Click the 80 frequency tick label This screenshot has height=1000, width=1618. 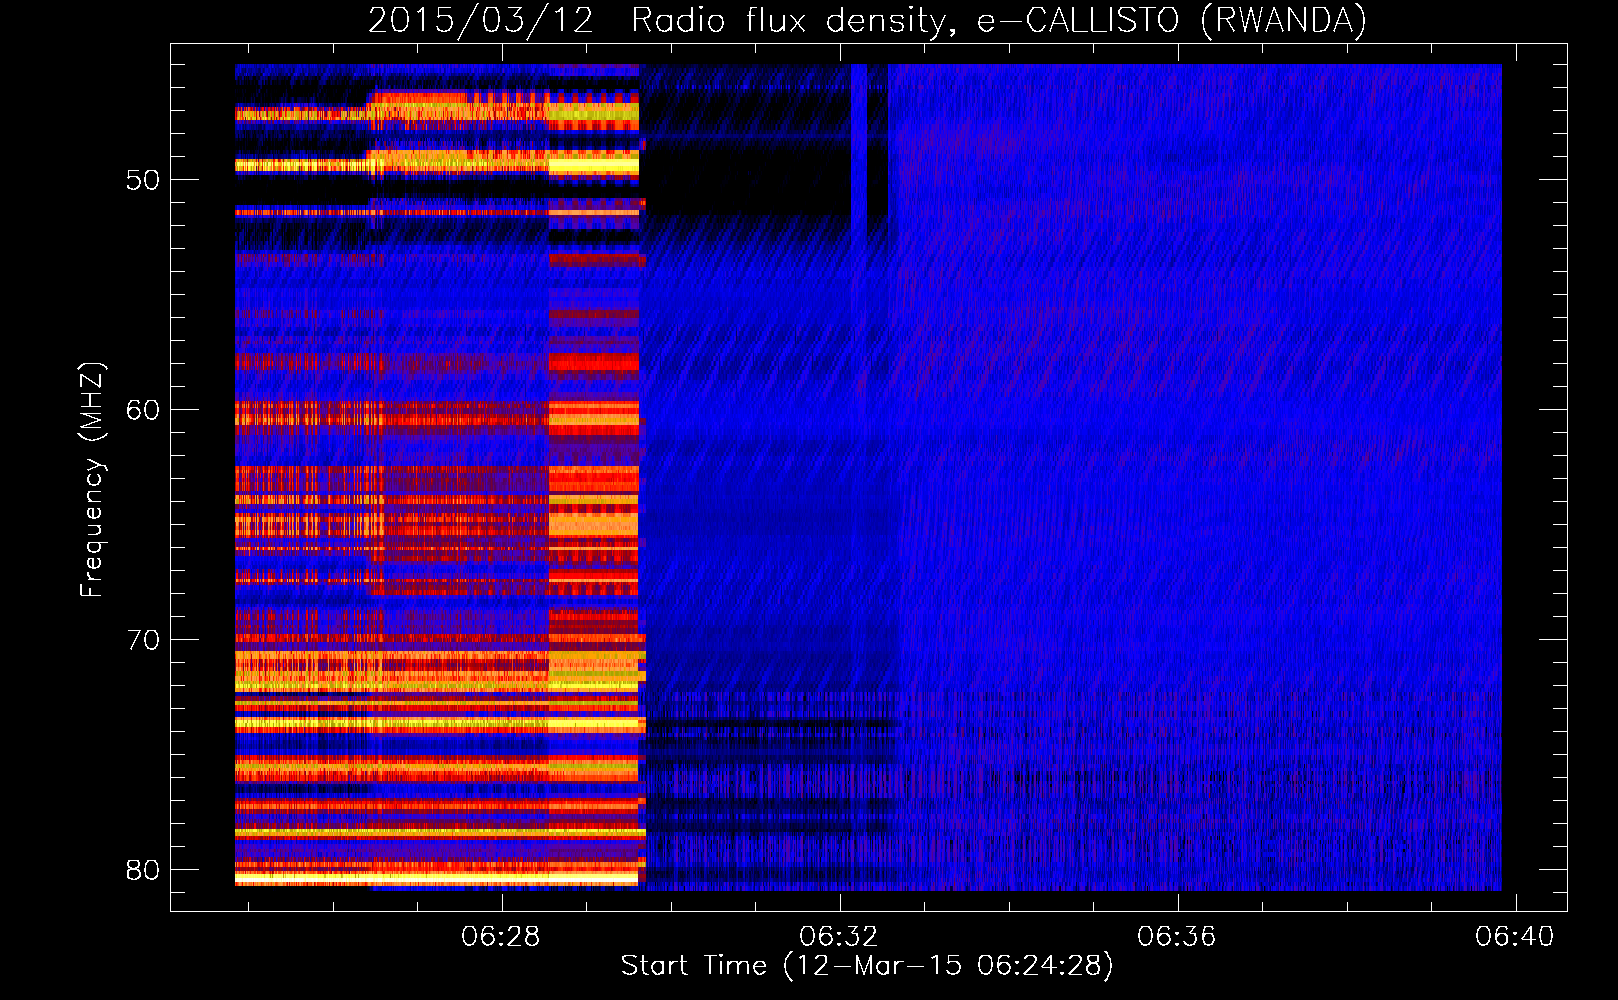(143, 870)
